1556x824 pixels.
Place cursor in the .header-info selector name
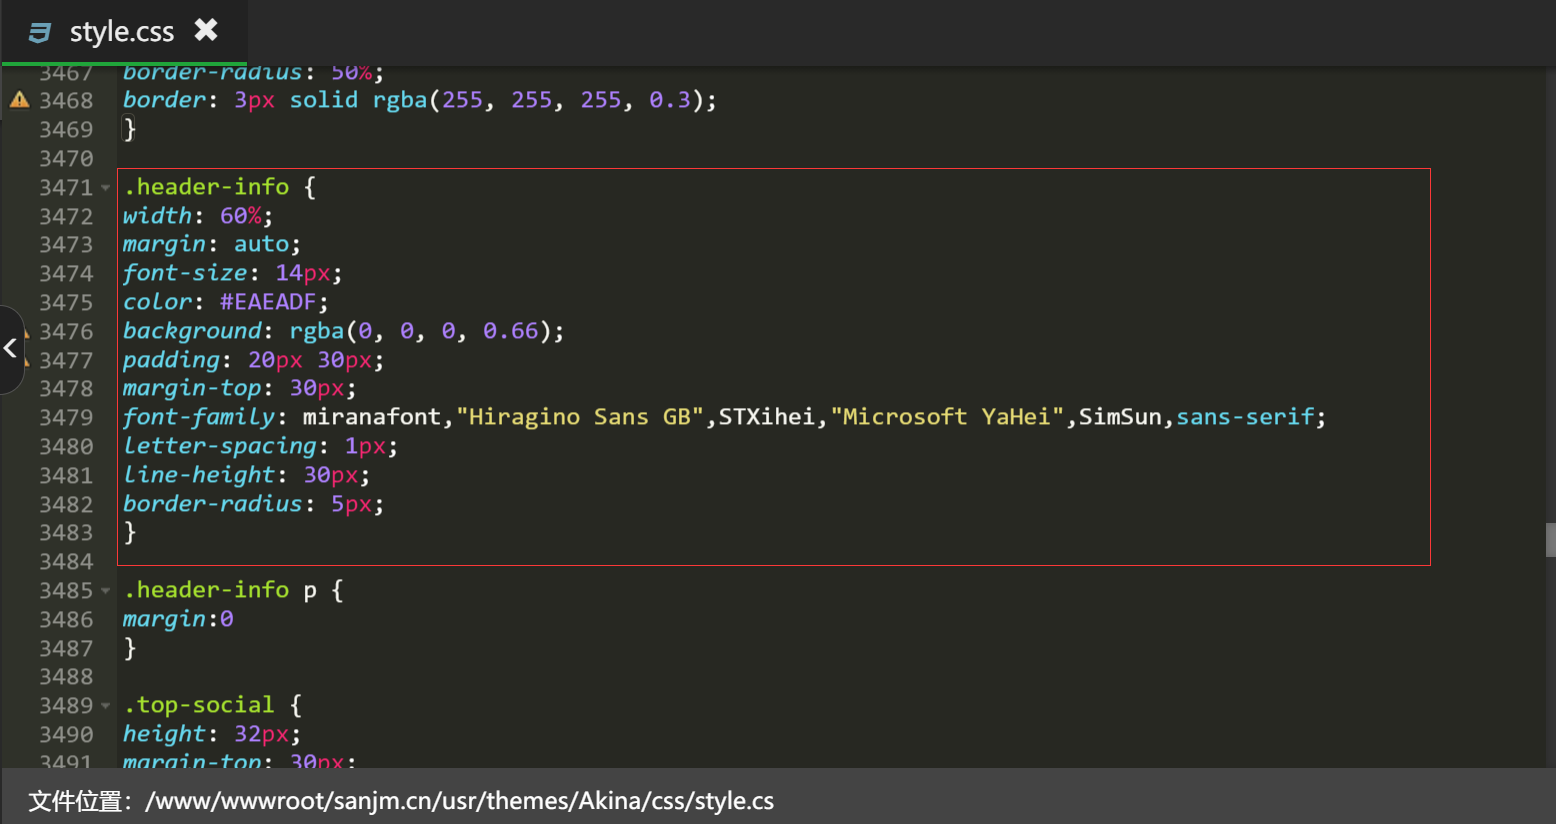pos(206,187)
